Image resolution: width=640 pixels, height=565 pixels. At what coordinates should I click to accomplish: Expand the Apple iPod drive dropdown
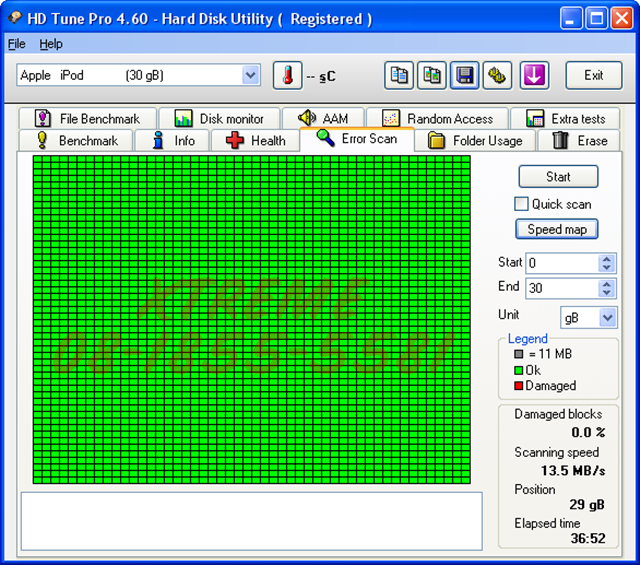coord(250,75)
